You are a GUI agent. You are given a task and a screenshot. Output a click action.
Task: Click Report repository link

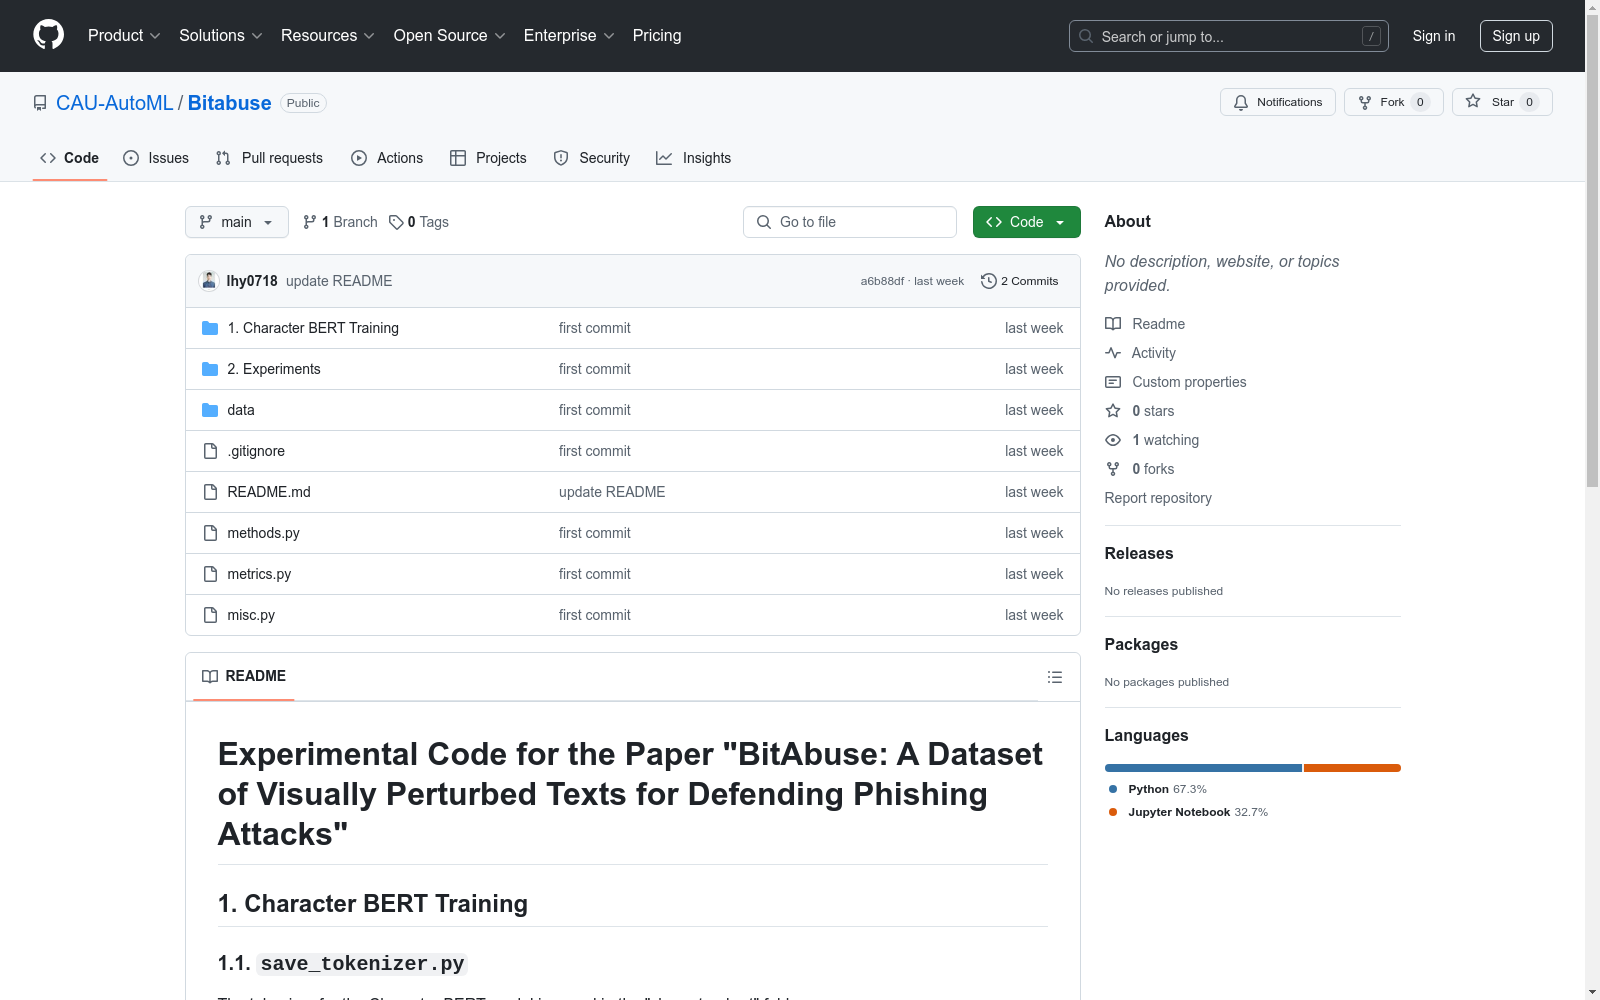click(x=1158, y=498)
